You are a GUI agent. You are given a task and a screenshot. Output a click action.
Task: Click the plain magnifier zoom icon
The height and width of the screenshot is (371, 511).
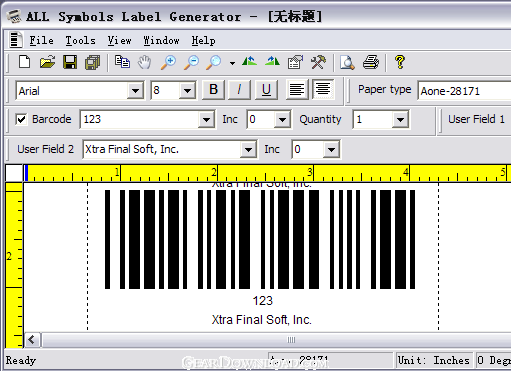214,62
